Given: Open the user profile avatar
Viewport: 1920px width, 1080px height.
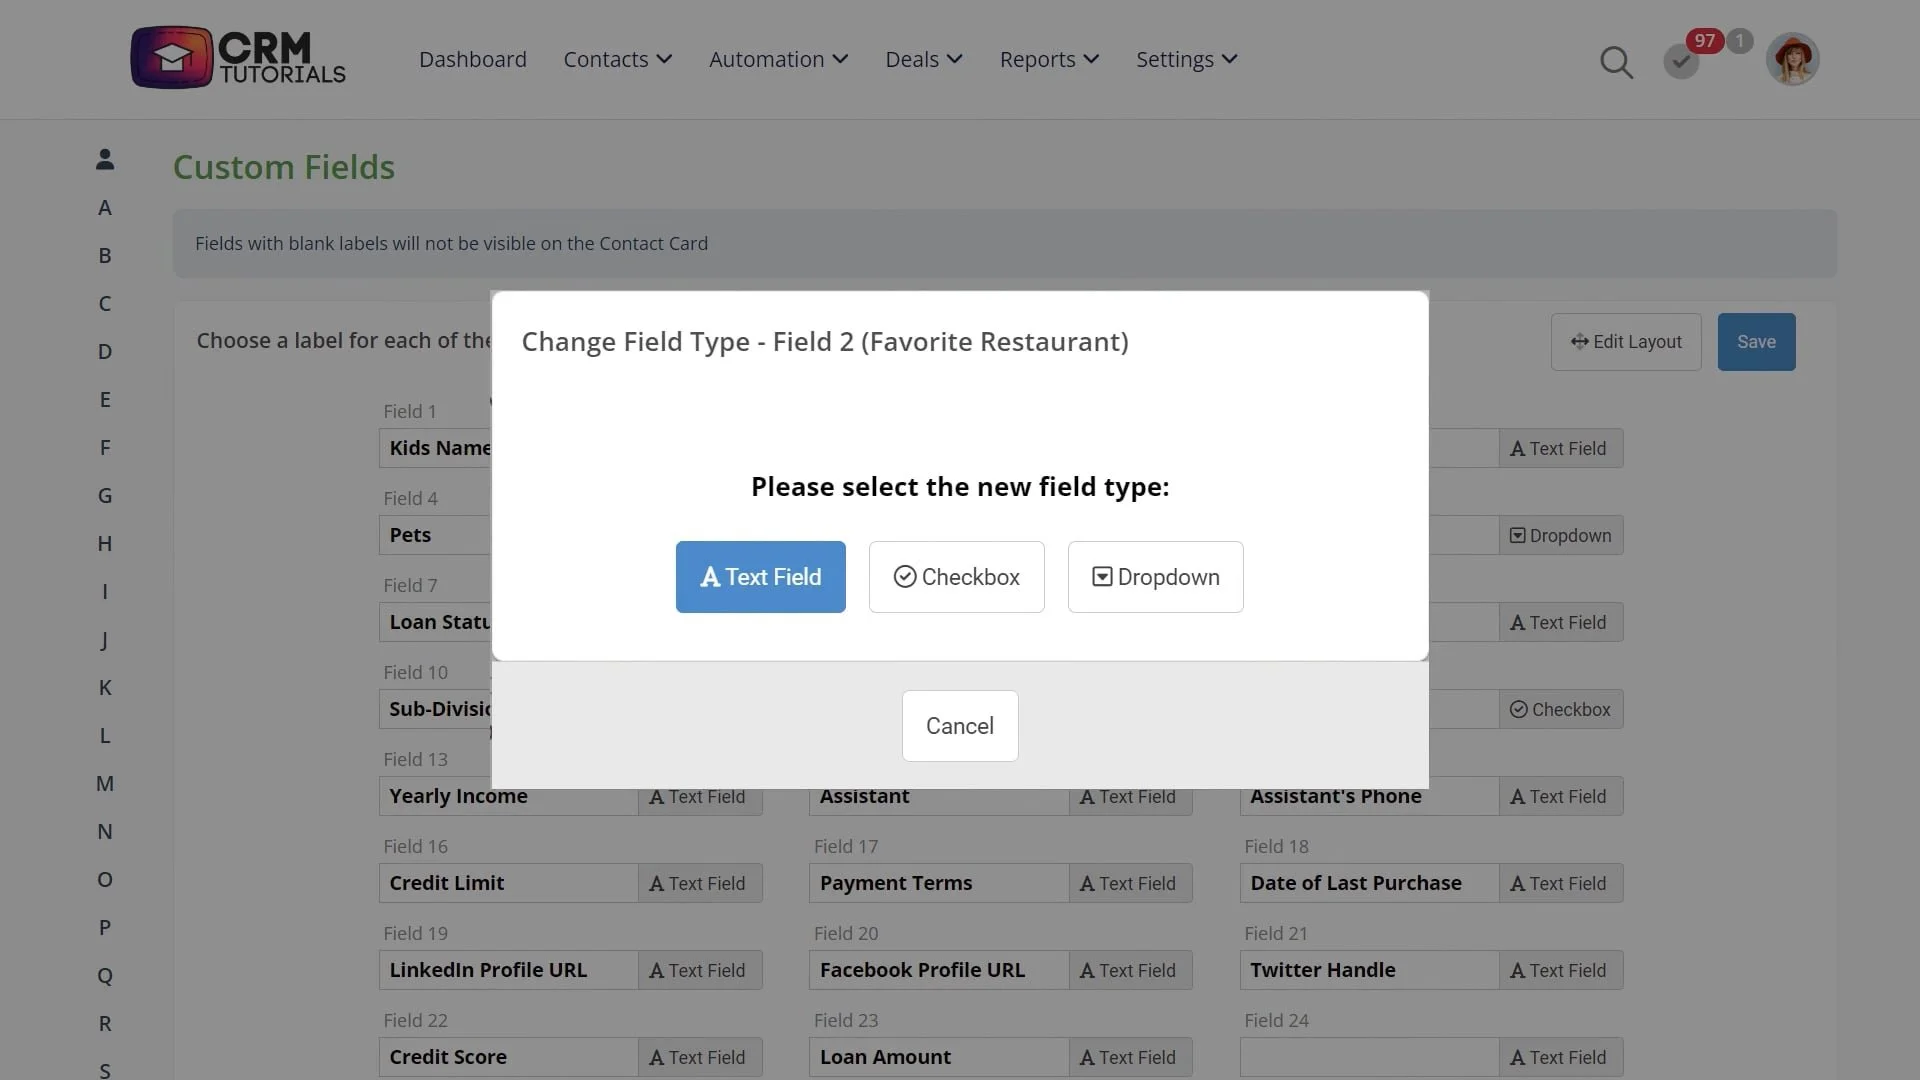Looking at the screenshot, I should tap(1792, 60).
